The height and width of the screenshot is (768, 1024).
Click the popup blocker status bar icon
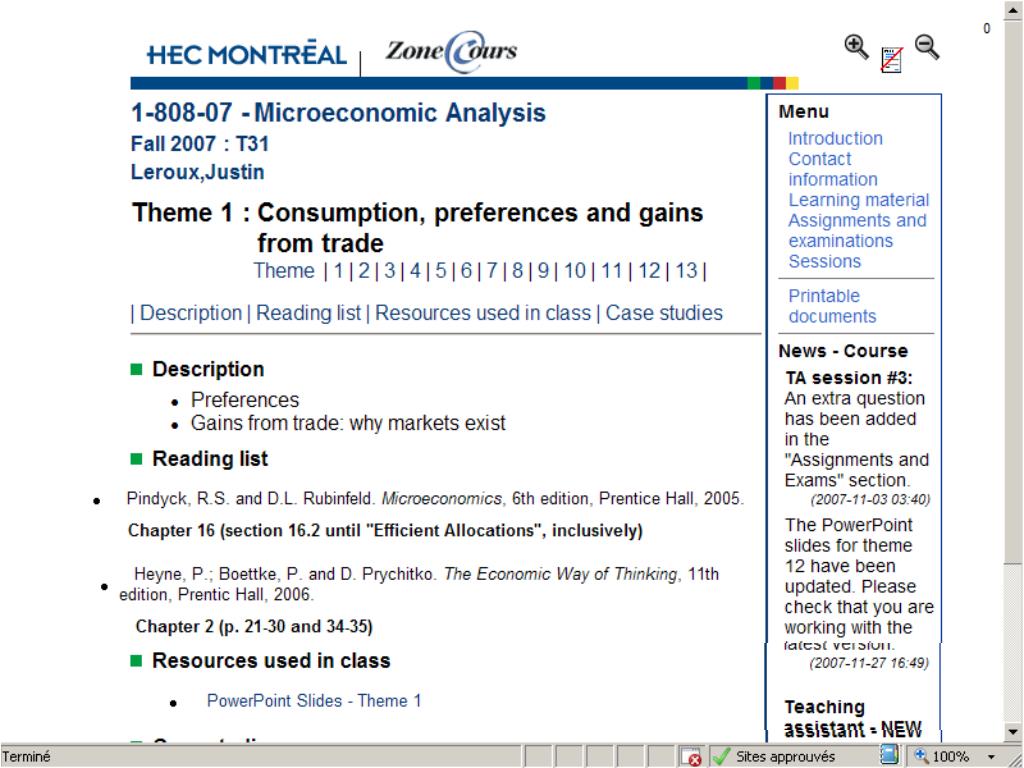690,756
